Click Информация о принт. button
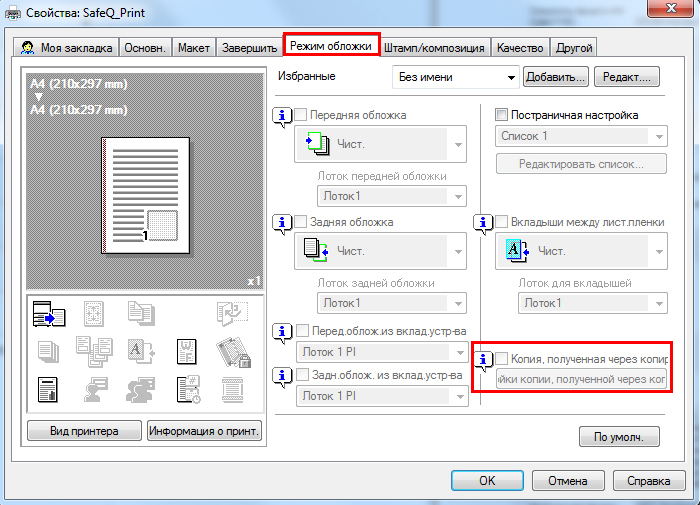The height and width of the screenshot is (505, 700). click(204, 431)
